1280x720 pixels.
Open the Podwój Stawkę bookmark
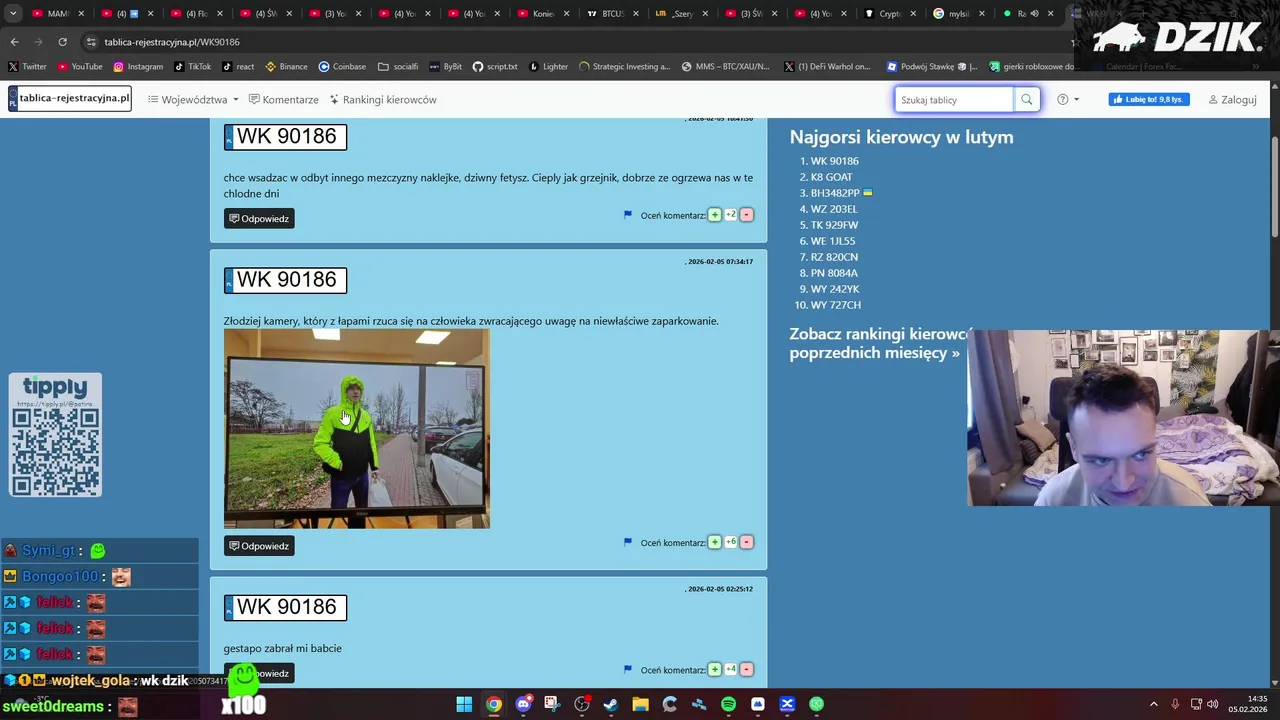932,66
